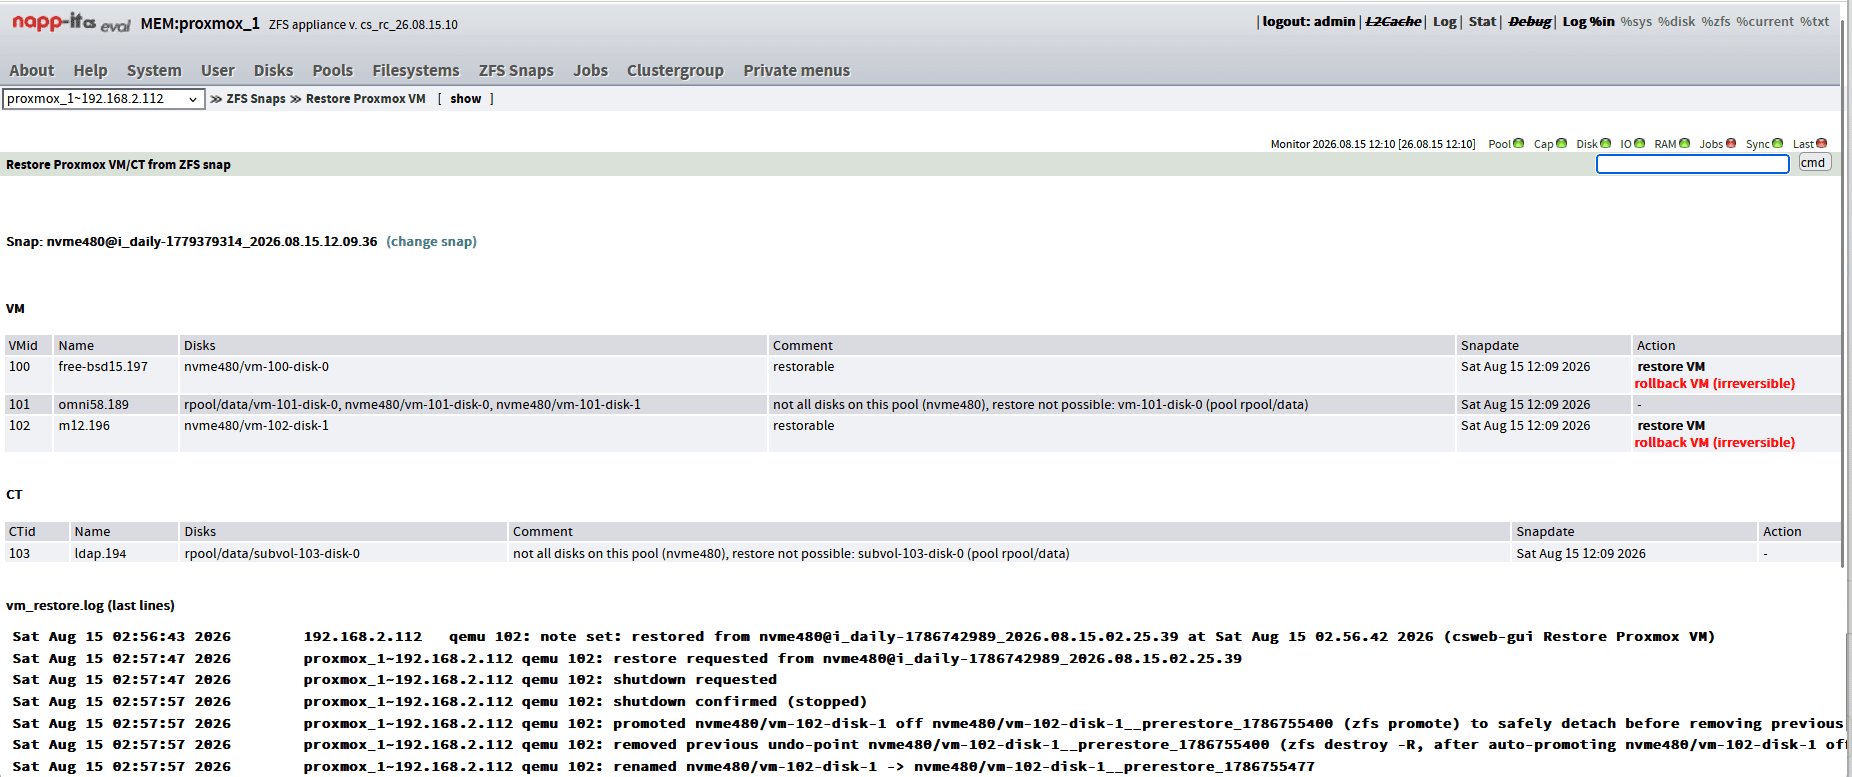The height and width of the screenshot is (777, 1852).
Task: Click the red Jobs status LED
Action: click(1731, 143)
